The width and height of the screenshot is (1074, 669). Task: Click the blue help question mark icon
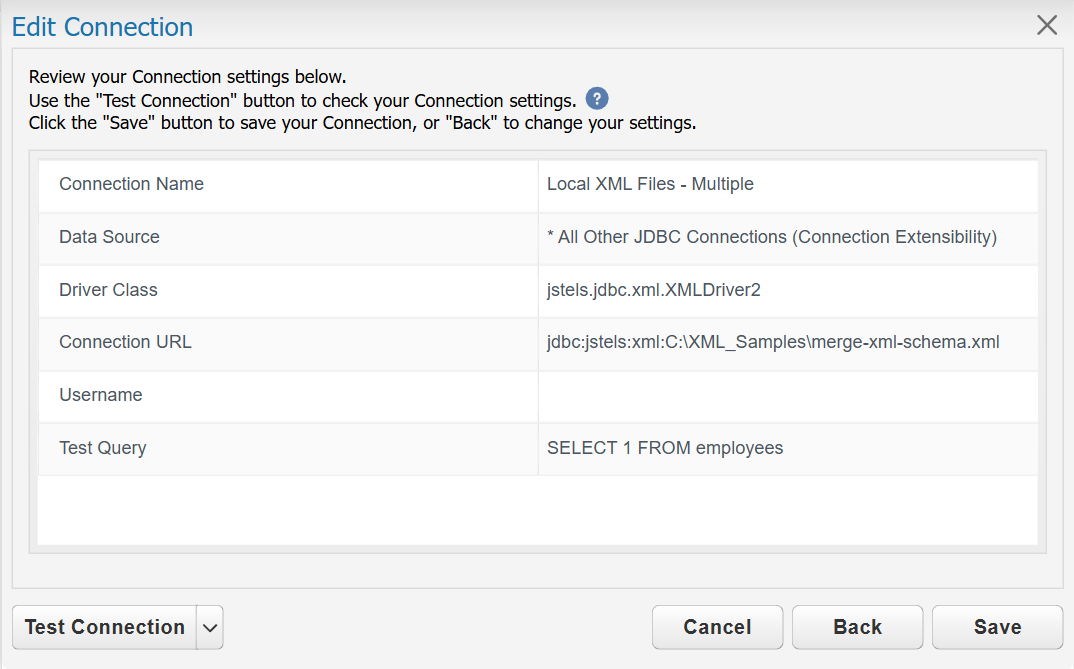(x=597, y=99)
